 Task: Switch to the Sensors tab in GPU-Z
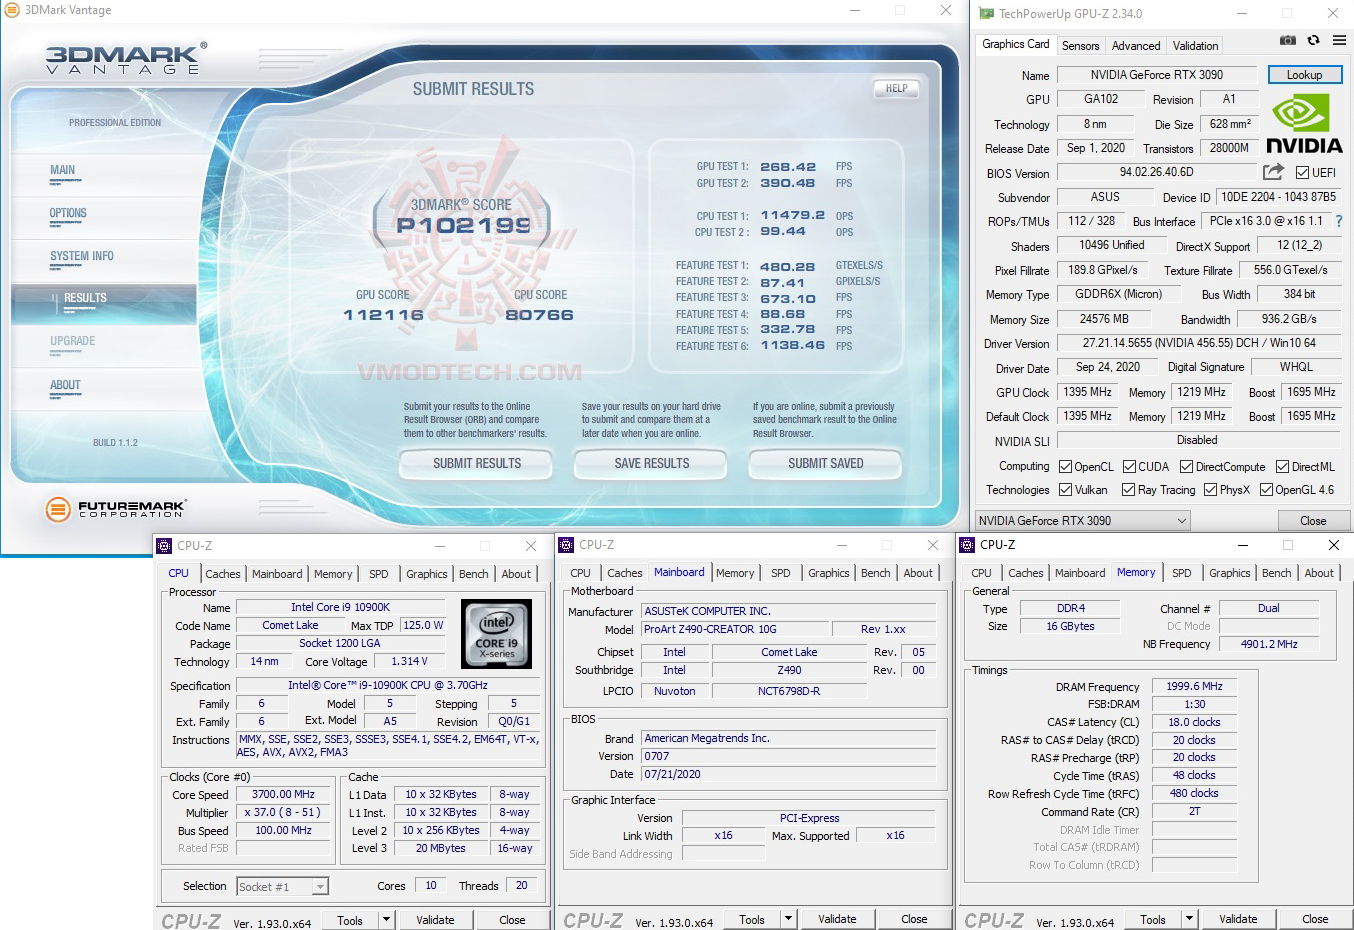[x=1080, y=46]
